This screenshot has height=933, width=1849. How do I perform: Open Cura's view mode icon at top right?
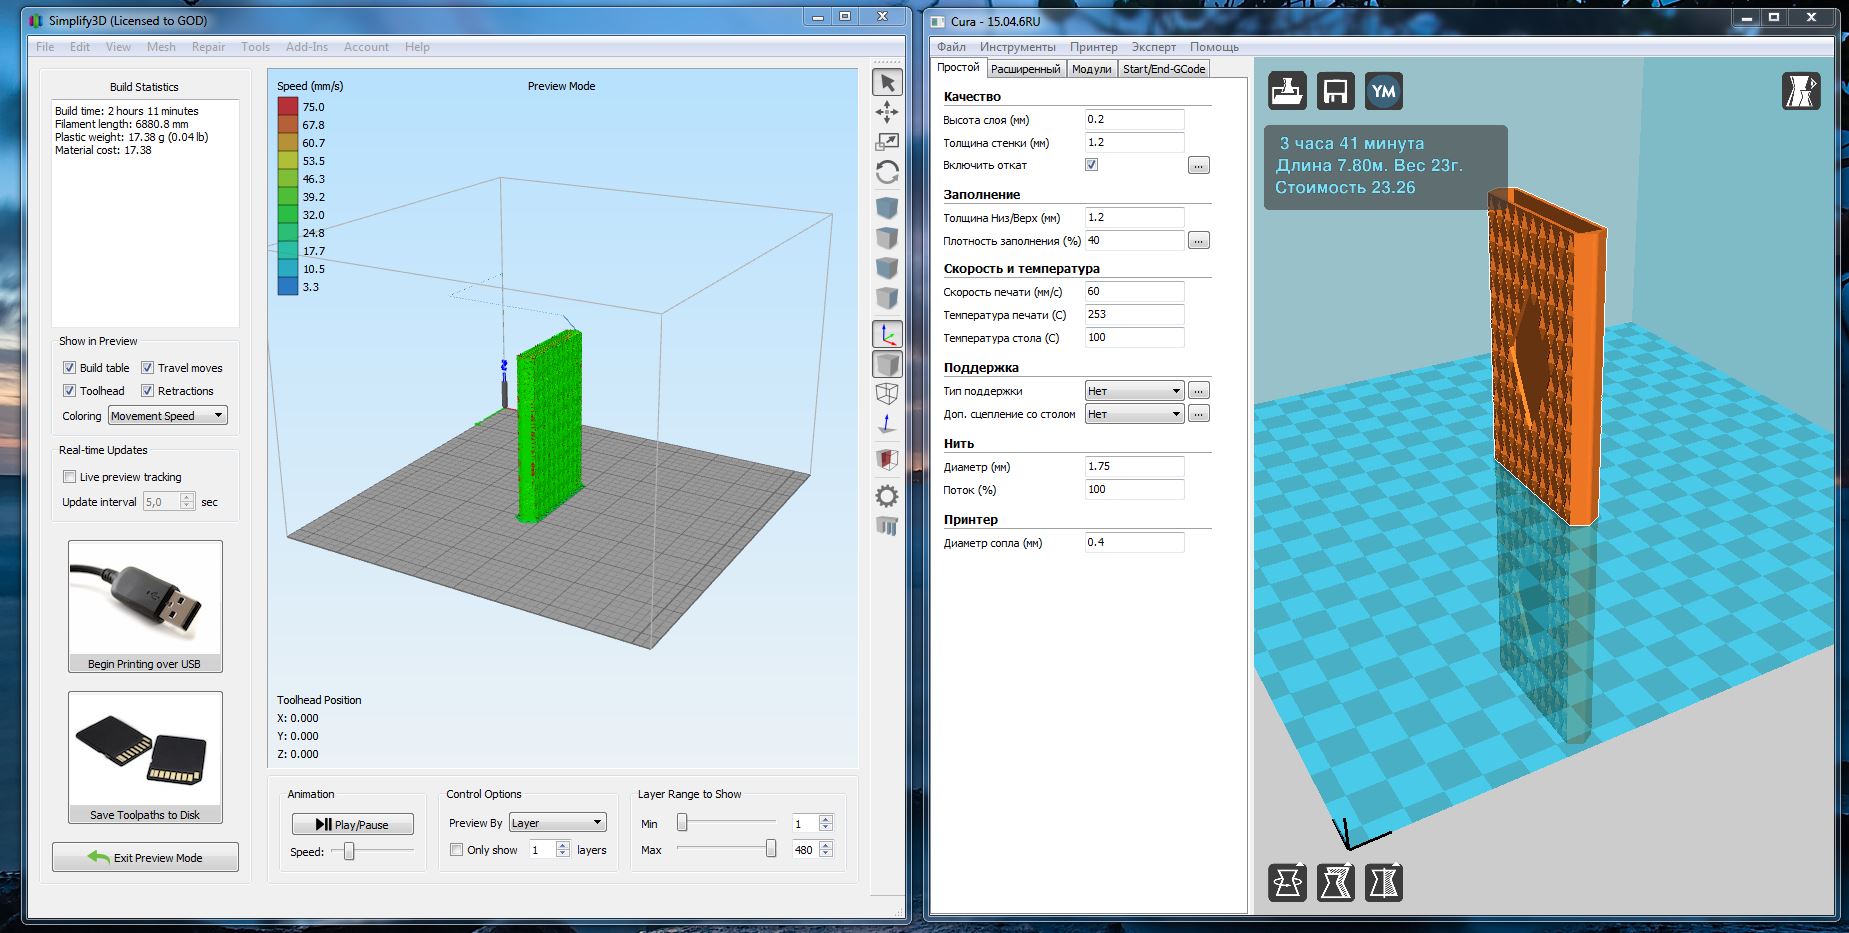pyautogui.click(x=1800, y=91)
